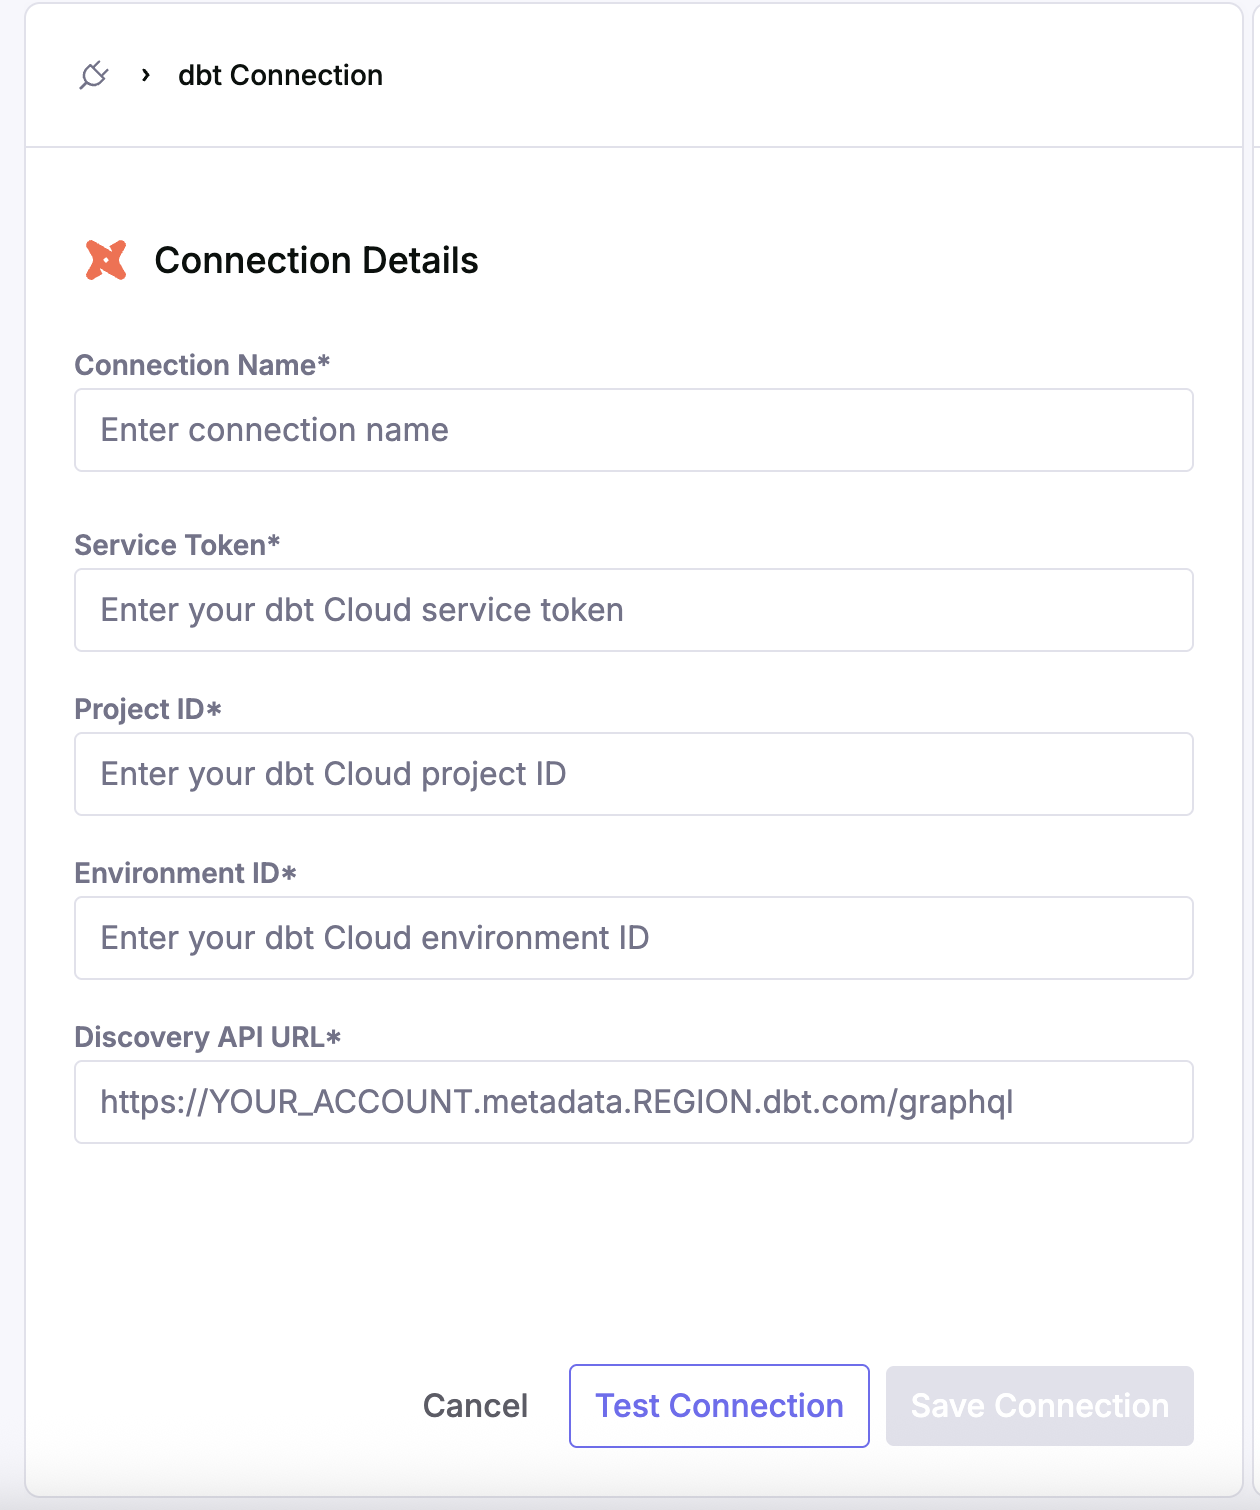Click the Discovery API URL label
This screenshot has width=1260, height=1510.
199,1037
